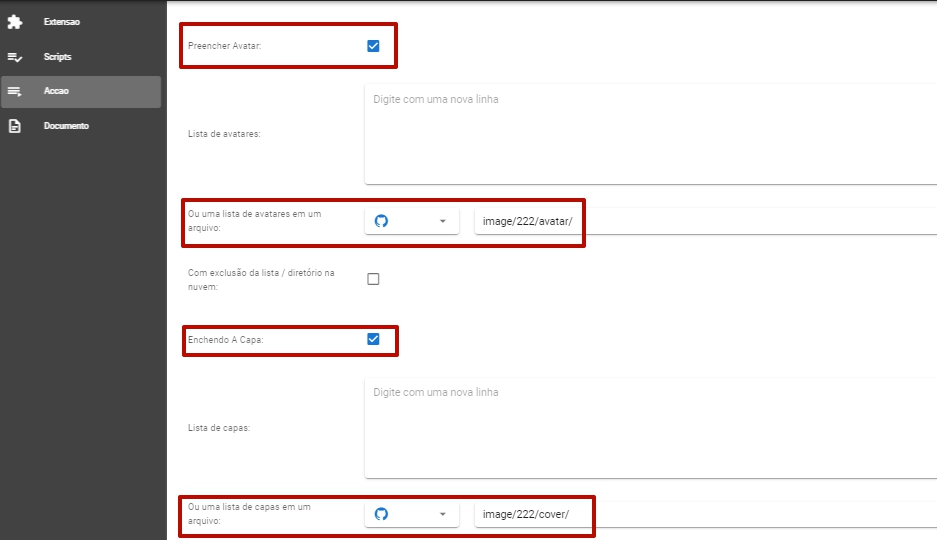The width and height of the screenshot is (937, 540).
Task: Click the label Ou uma lista de avatares em um arquivo
Action: (255, 221)
